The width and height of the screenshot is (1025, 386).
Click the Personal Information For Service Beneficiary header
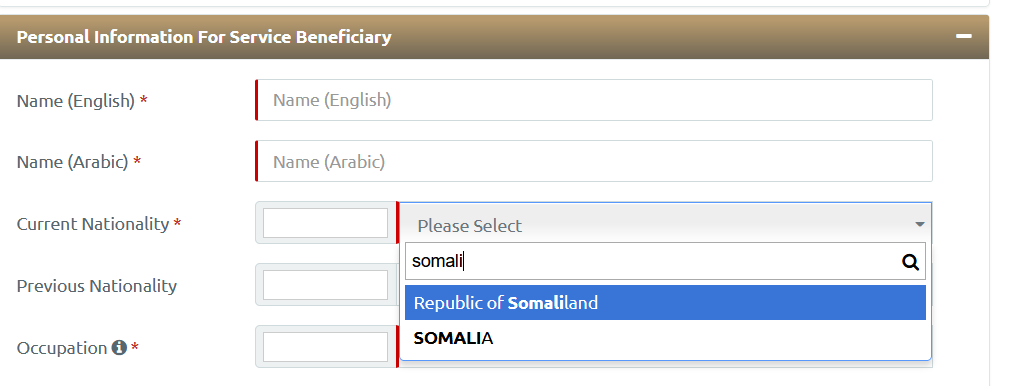(x=204, y=37)
